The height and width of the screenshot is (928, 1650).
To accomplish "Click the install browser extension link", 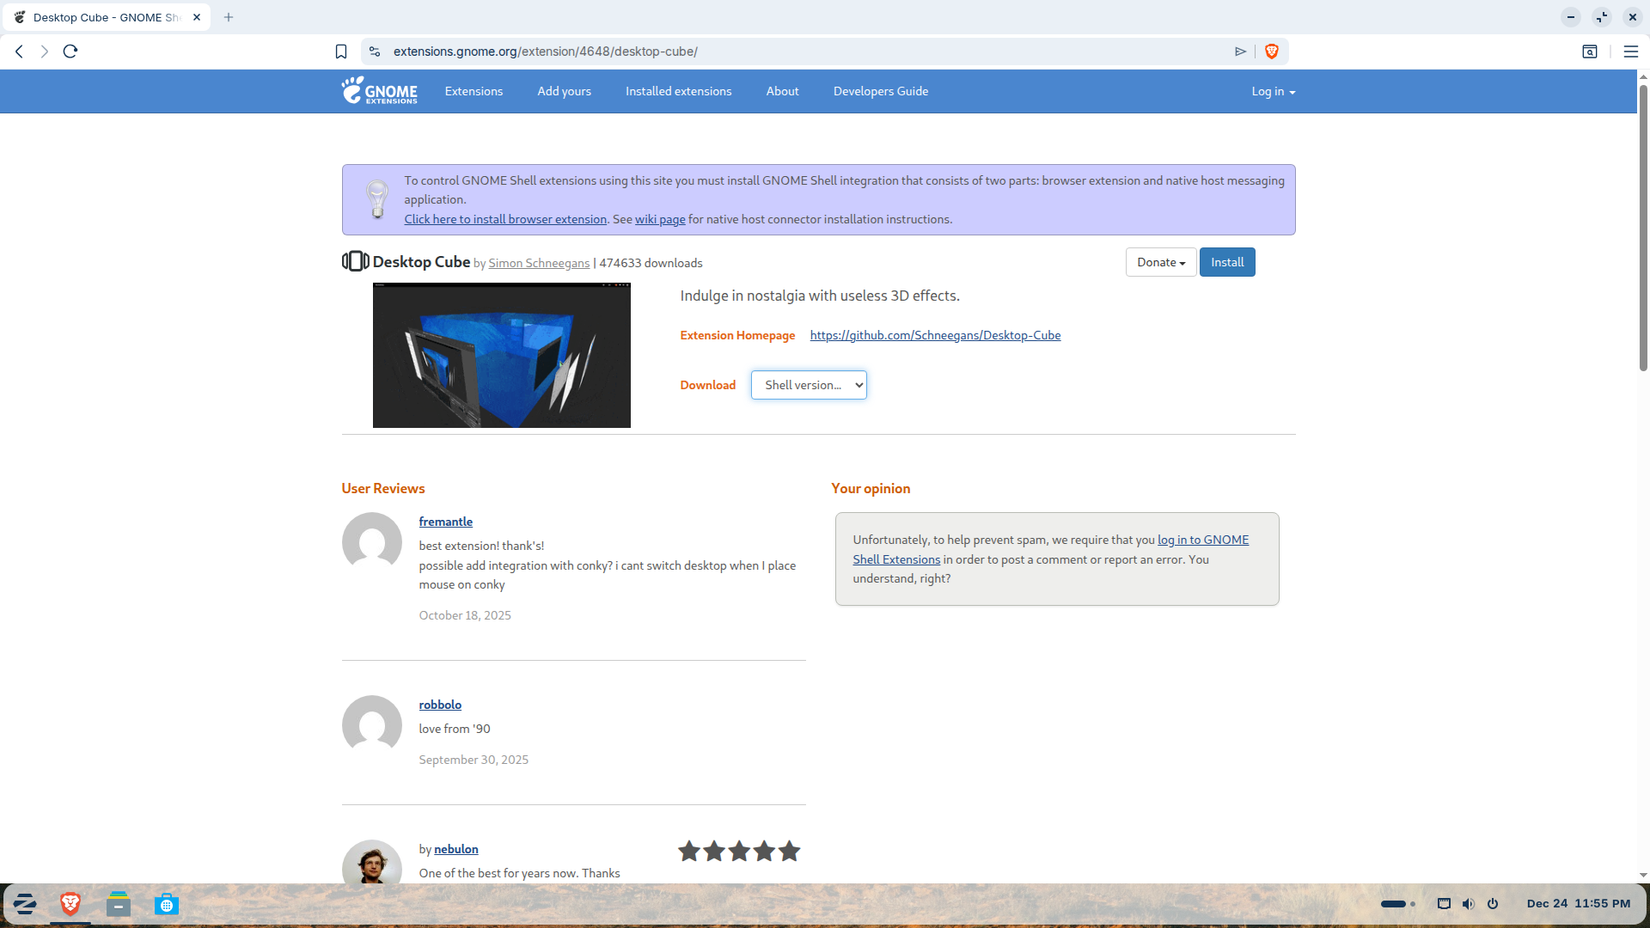I will pos(505,219).
